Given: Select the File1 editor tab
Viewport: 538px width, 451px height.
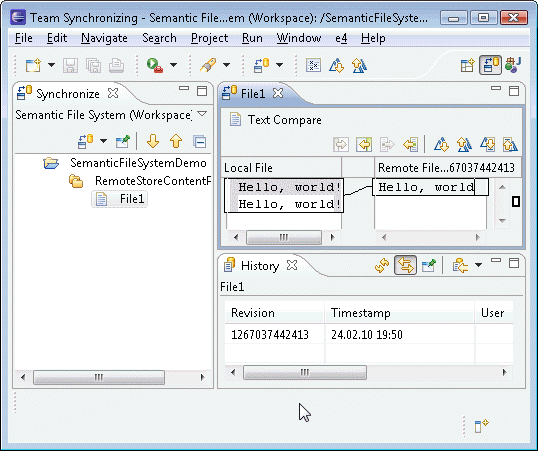Looking at the screenshot, I should [253, 93].
